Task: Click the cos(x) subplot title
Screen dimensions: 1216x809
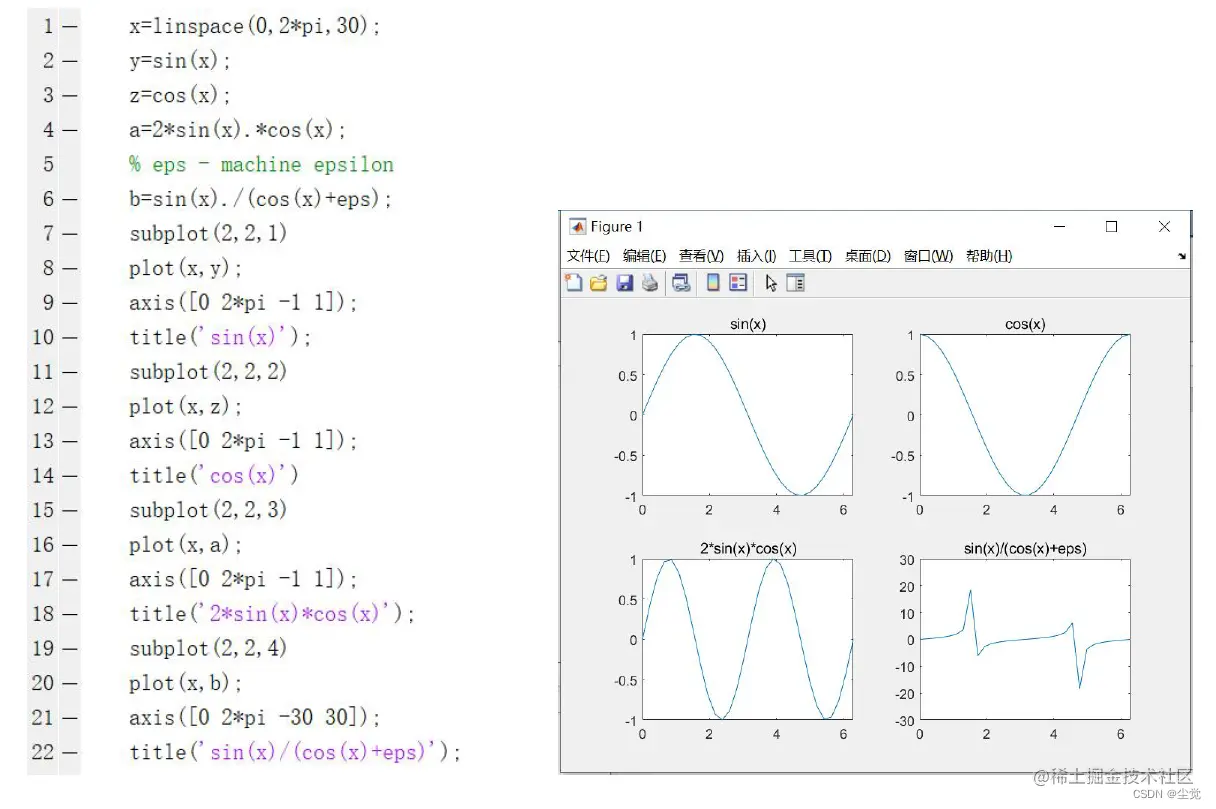Action: click(1025, 324)
